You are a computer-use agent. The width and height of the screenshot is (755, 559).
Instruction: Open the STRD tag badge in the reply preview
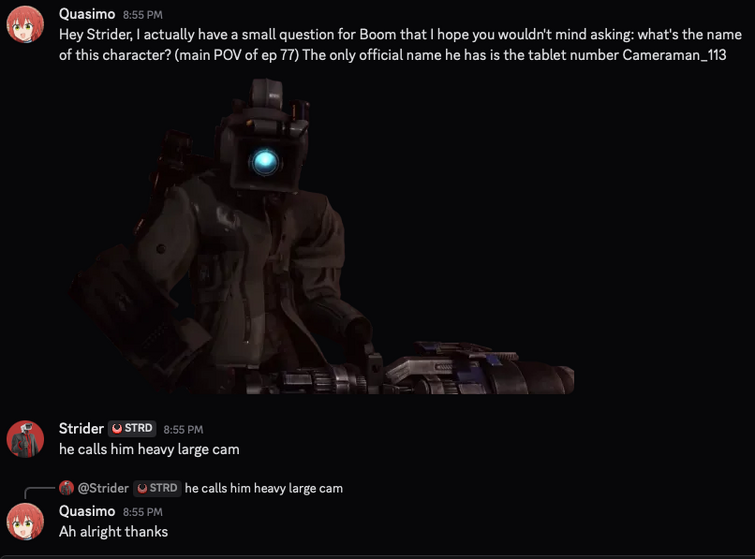157,488
